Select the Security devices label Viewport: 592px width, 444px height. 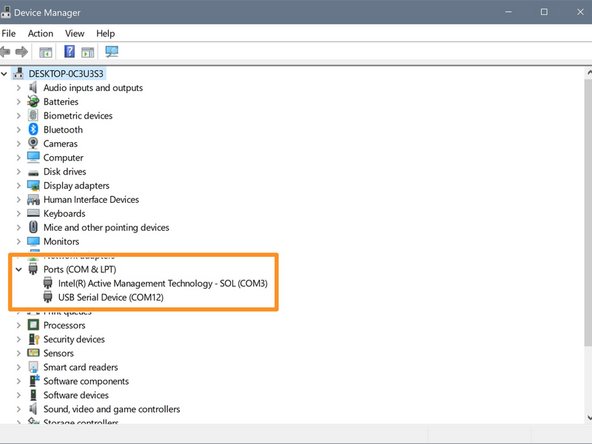point(74,339)
